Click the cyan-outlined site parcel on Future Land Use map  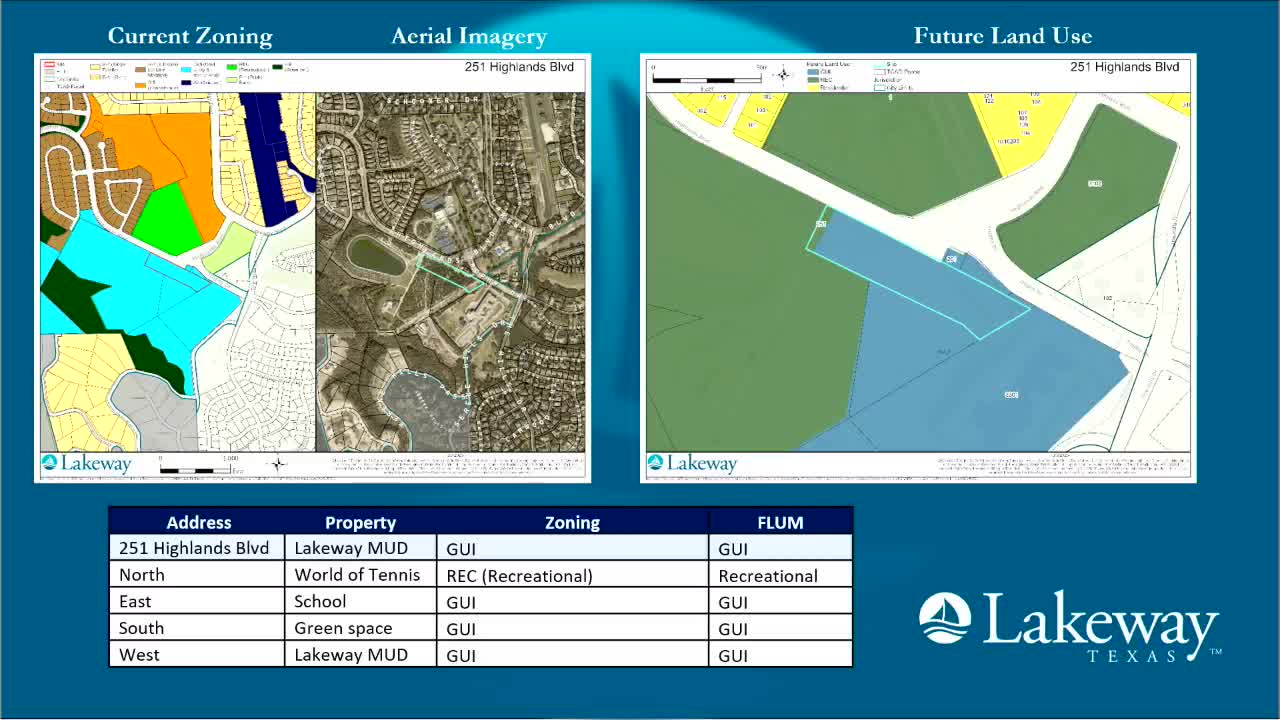click(x=915, y=275)
